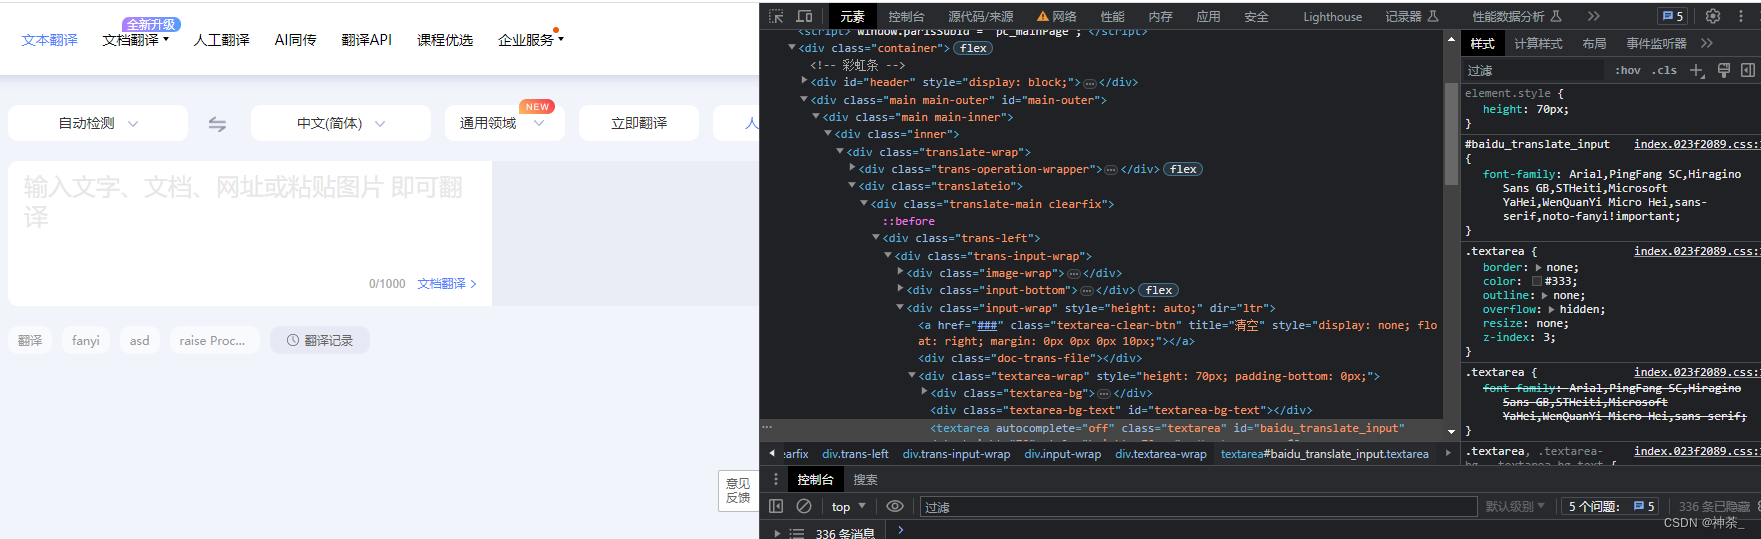Image resolution: width=1761 pixels, height=539 pixels.
Task: Click the three-dot icon beside the textarea line
Action: (x=767, y=427)
